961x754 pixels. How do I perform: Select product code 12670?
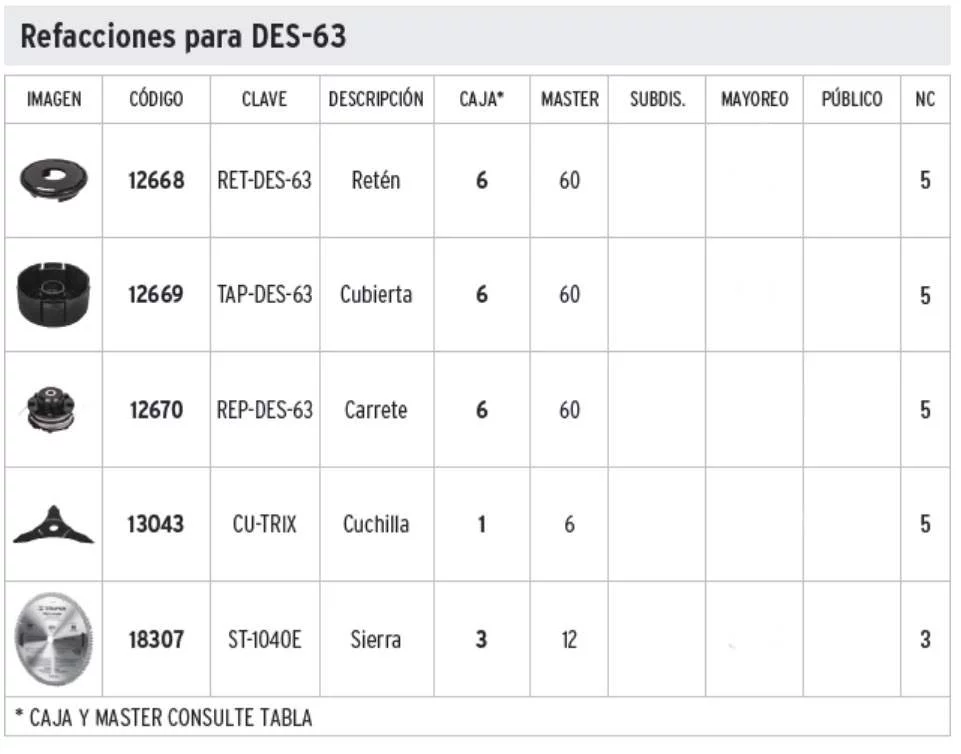tap(156, 410)
